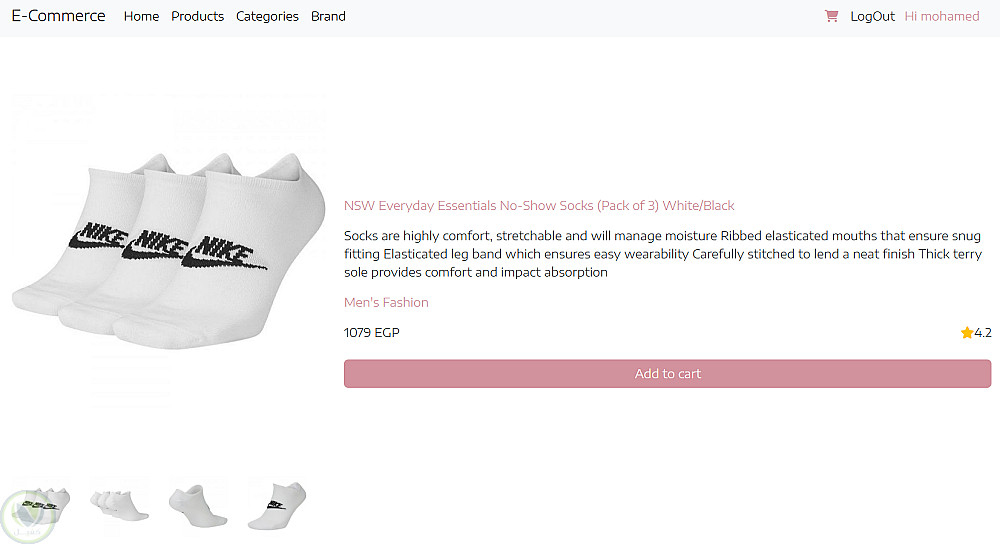This screenshot has width=1000, height=544.
Task: Log out using the LogOut link
Action: [x=872, y=16]
